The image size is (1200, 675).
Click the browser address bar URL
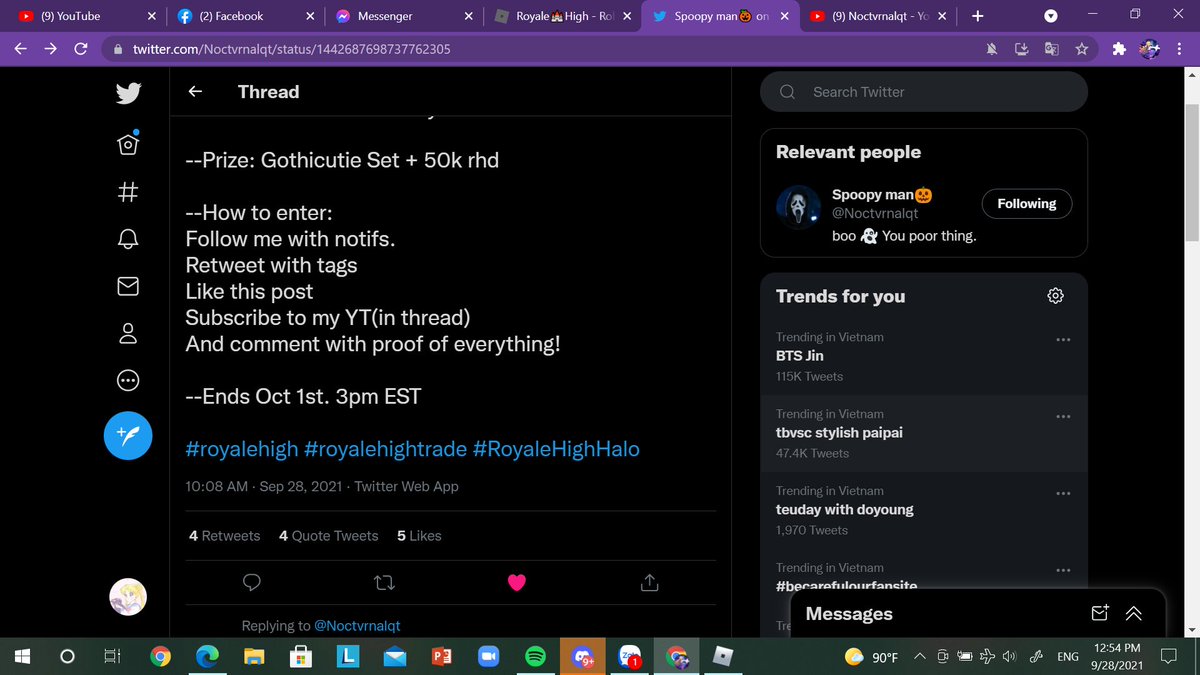291,49
